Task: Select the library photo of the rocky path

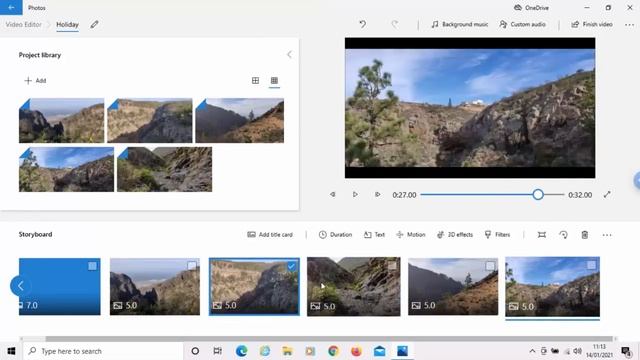Action: (x=164, y=169)
